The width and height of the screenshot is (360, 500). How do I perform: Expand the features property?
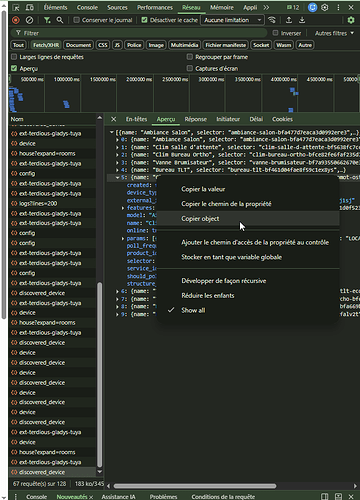(123, 208)
